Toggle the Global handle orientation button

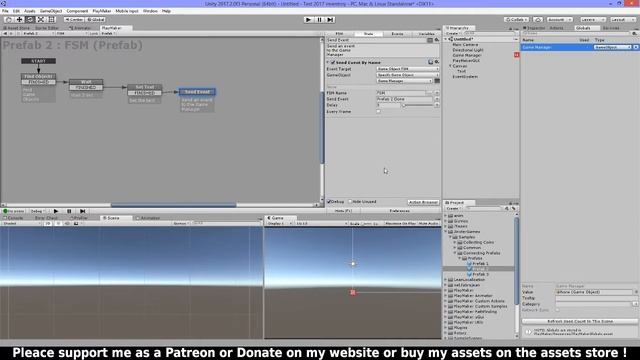pos(96,20)
